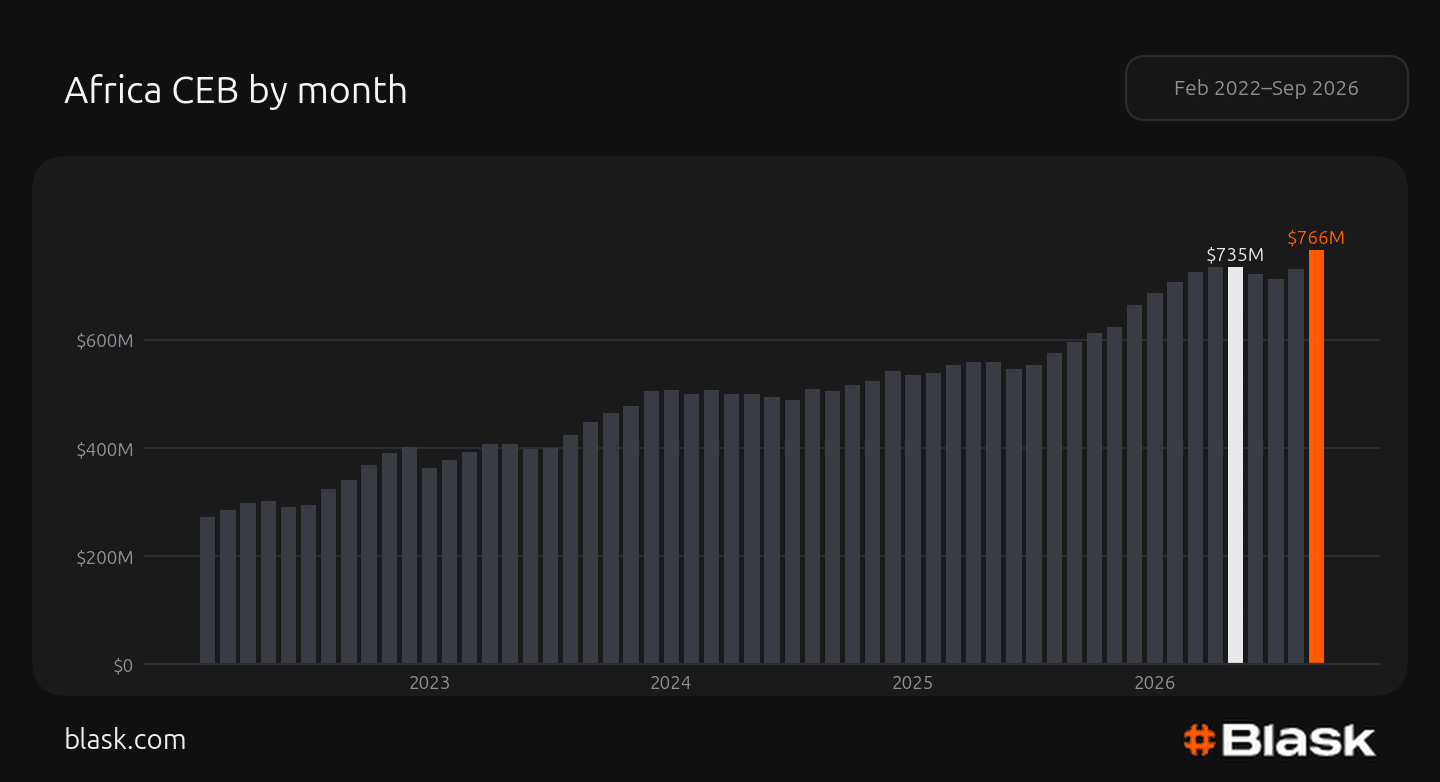Click the $0 y-axis label
The width and height of the screenshot is (1440, 782).
(x=122, y=665)
